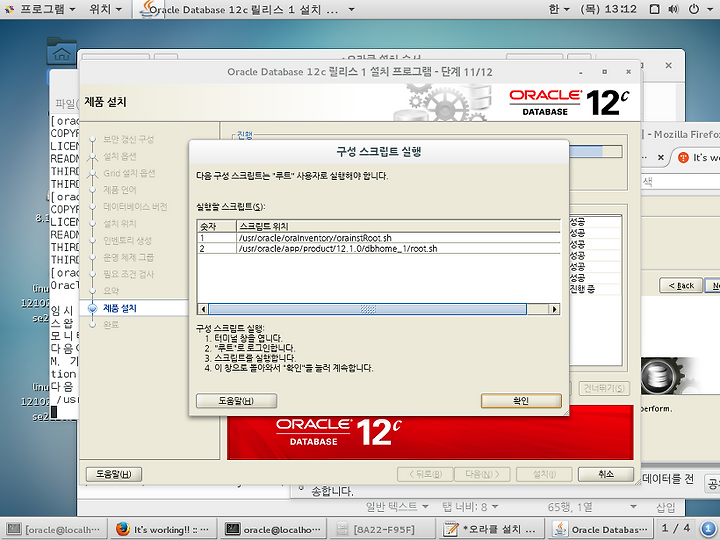720x540 pixels.
Task: Select the 보안 갱신 구성 step in sidebar
Action: [x=128, y=139]
